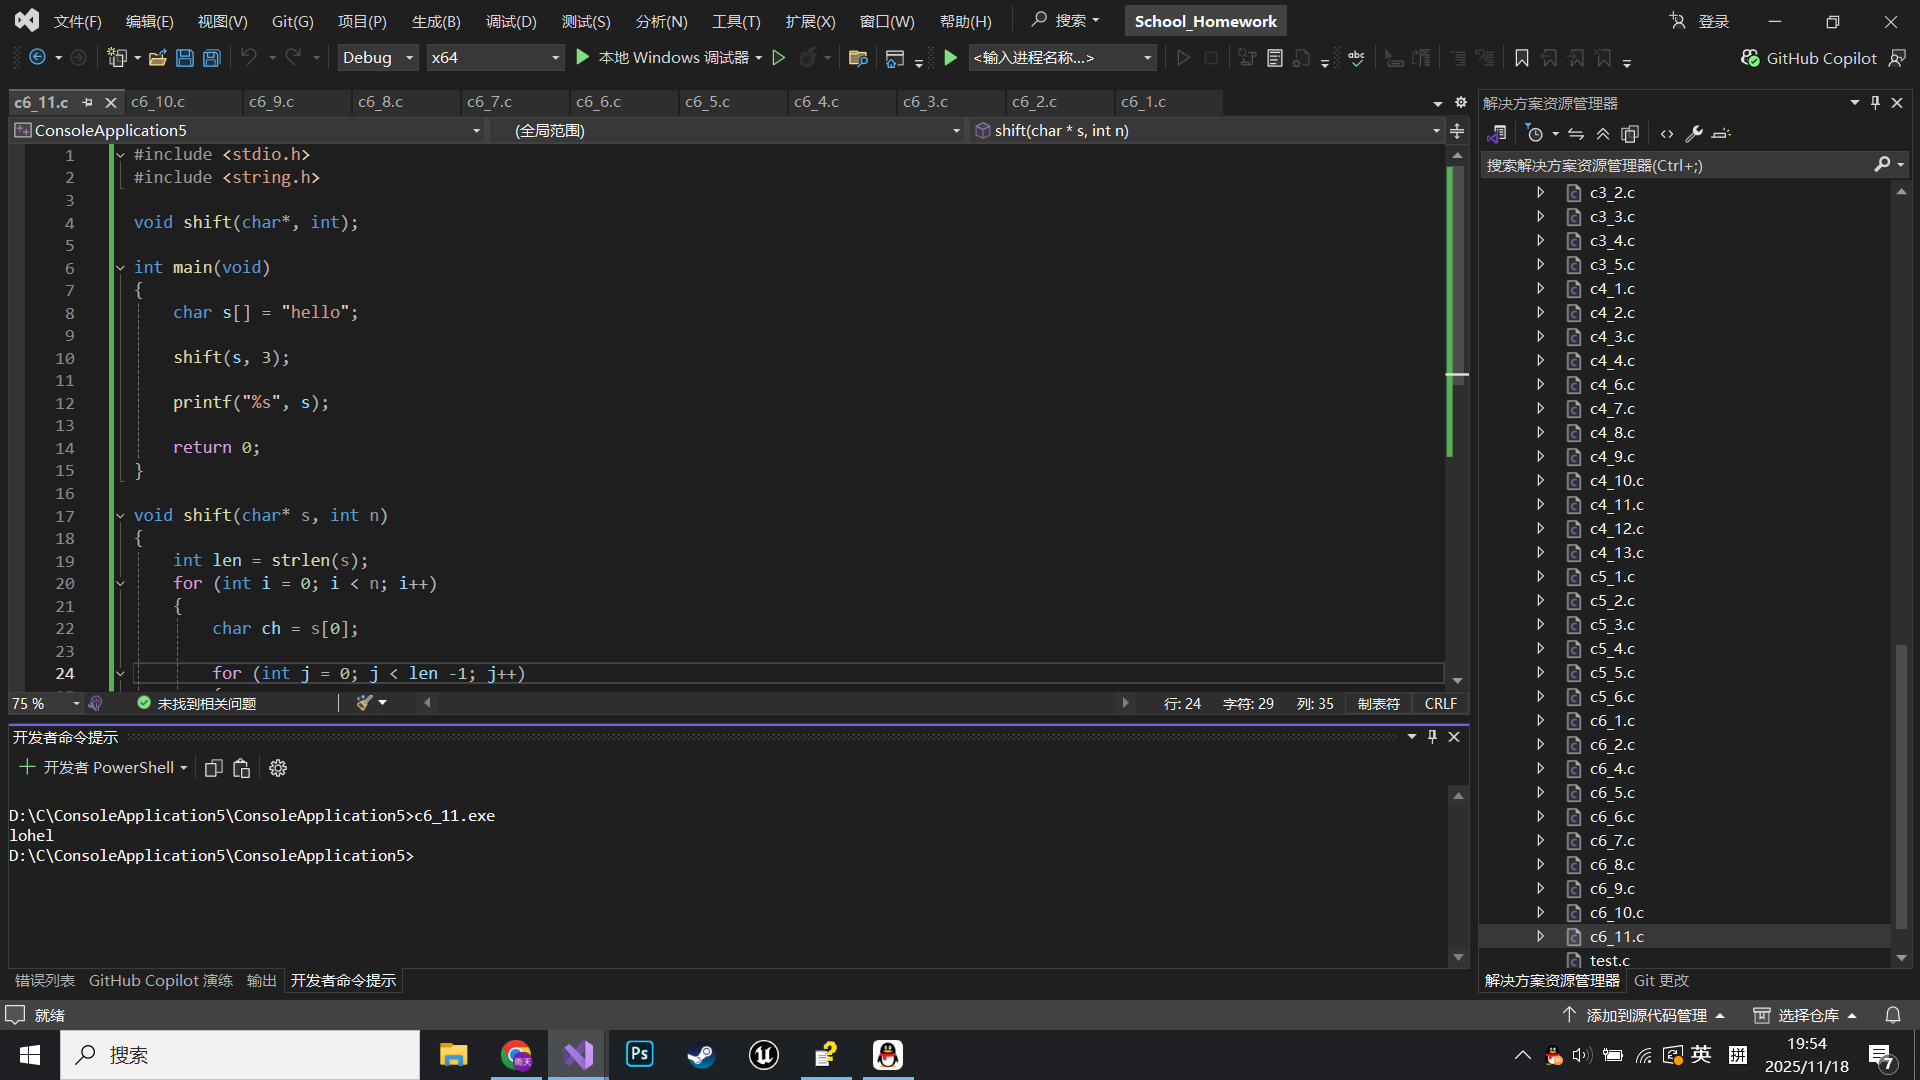
Task: Switch to the c6_10.c editor tab
Action: (158, 102)
